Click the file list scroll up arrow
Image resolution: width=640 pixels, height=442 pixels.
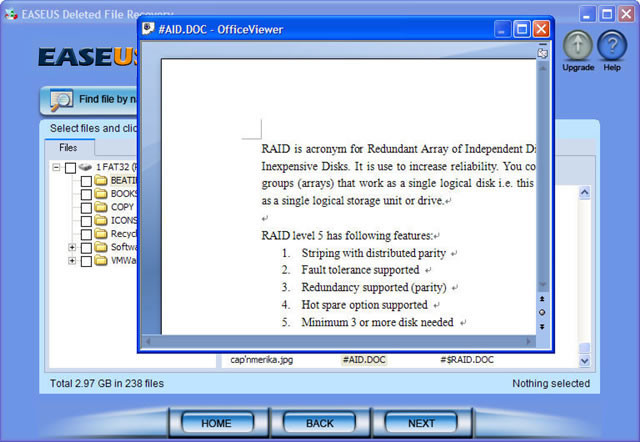(x=584, y=192)
